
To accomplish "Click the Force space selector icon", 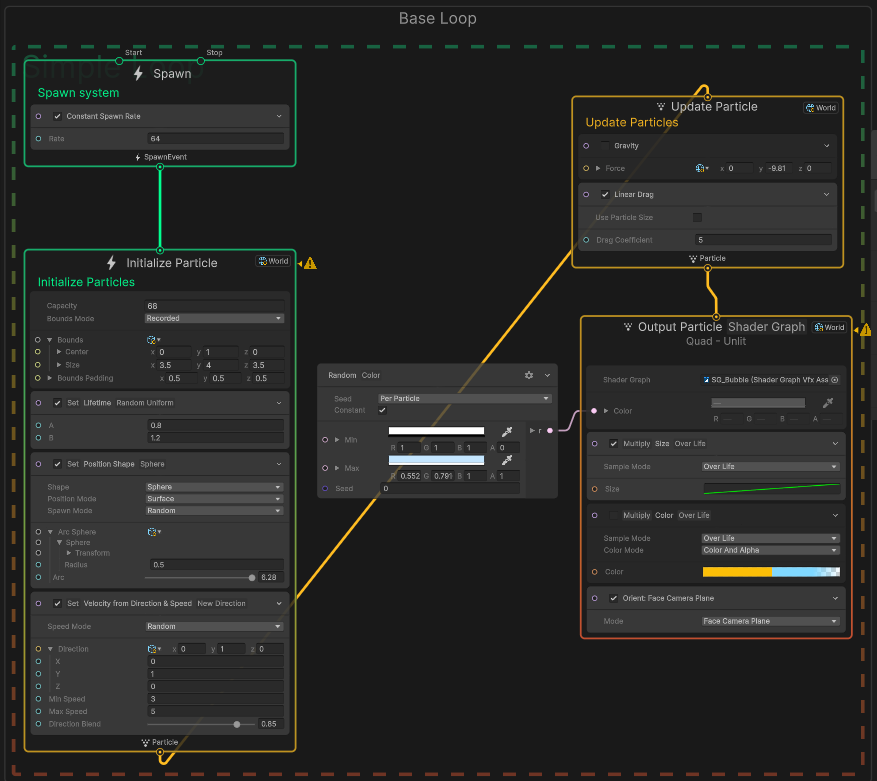I will point(699,168).
